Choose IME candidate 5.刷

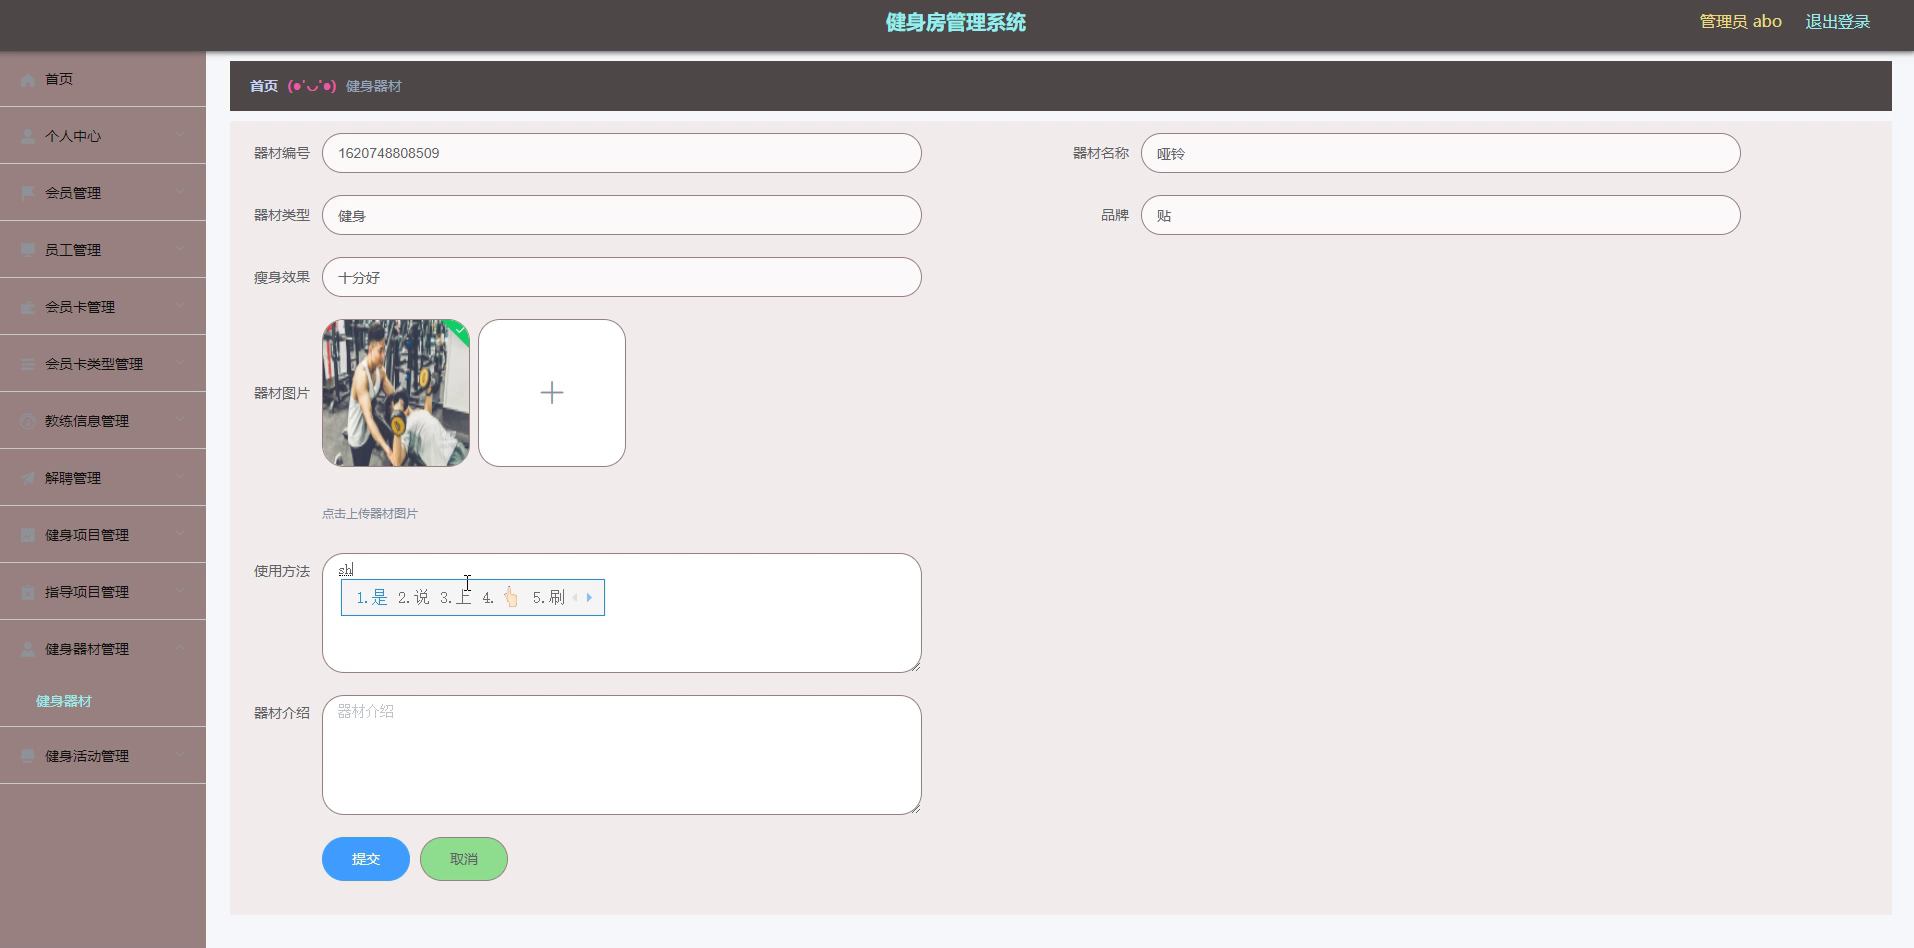(x=548, y=597)
